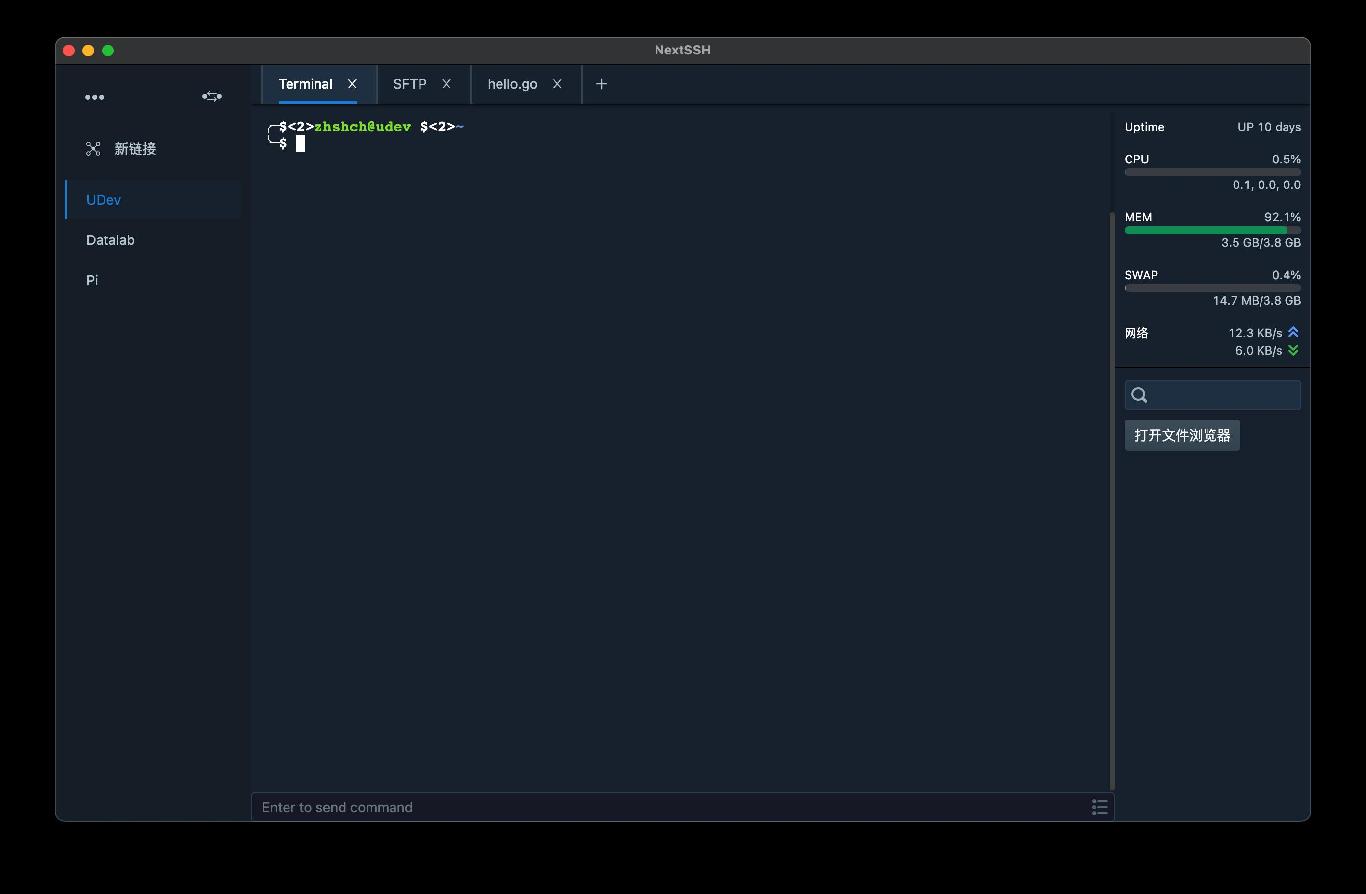Switch to the SFTP tab
Screen dimensions: 1366x894
point(409,84)
